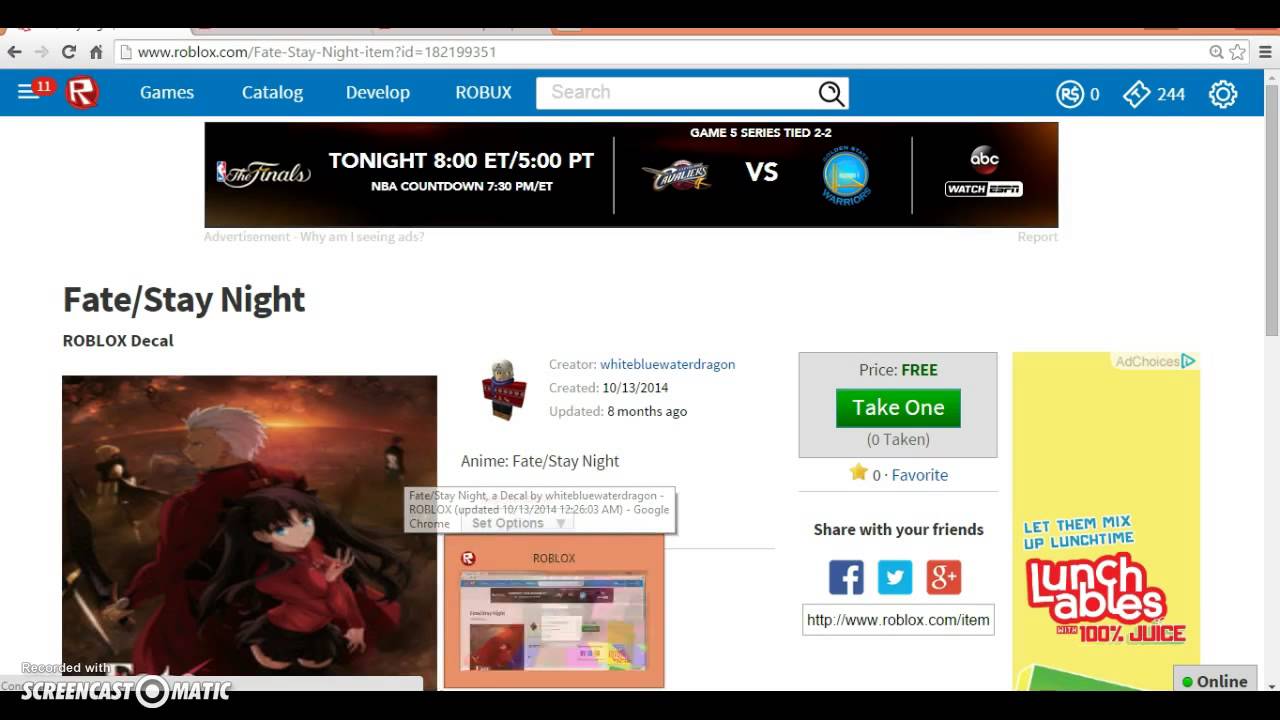The height and width of the screenshot is (720, 1280).
Task: Click the AdChoices icon
Action: tap(1188, 361)
